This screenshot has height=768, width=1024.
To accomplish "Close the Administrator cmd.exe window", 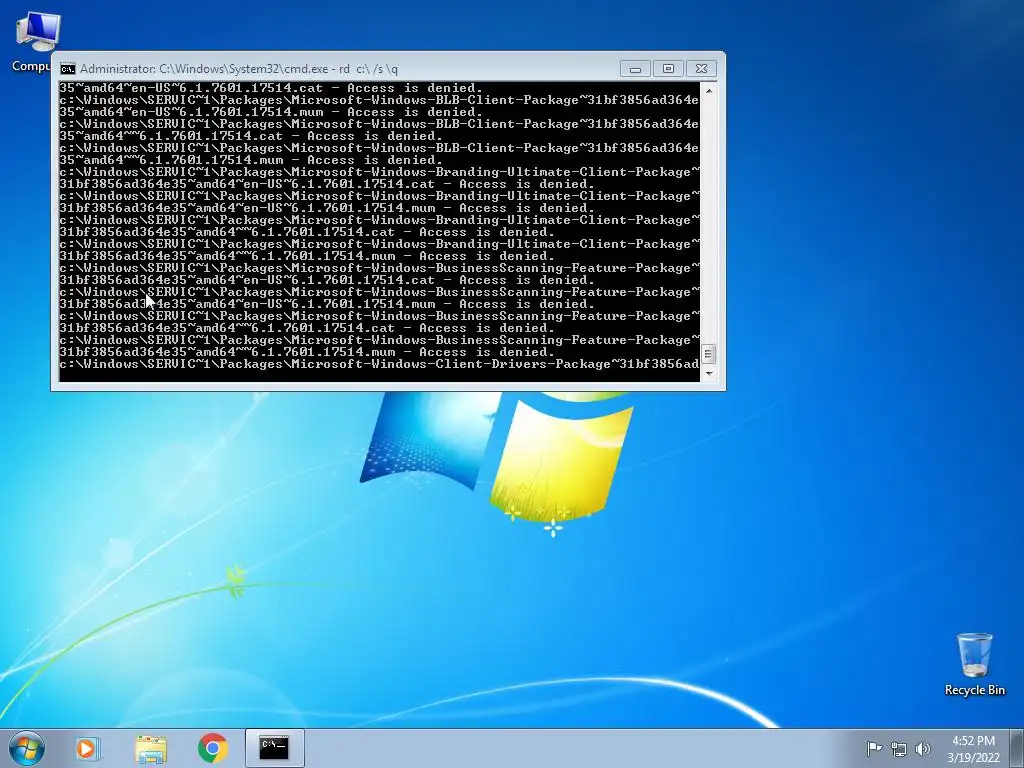I will click(701, 69).
